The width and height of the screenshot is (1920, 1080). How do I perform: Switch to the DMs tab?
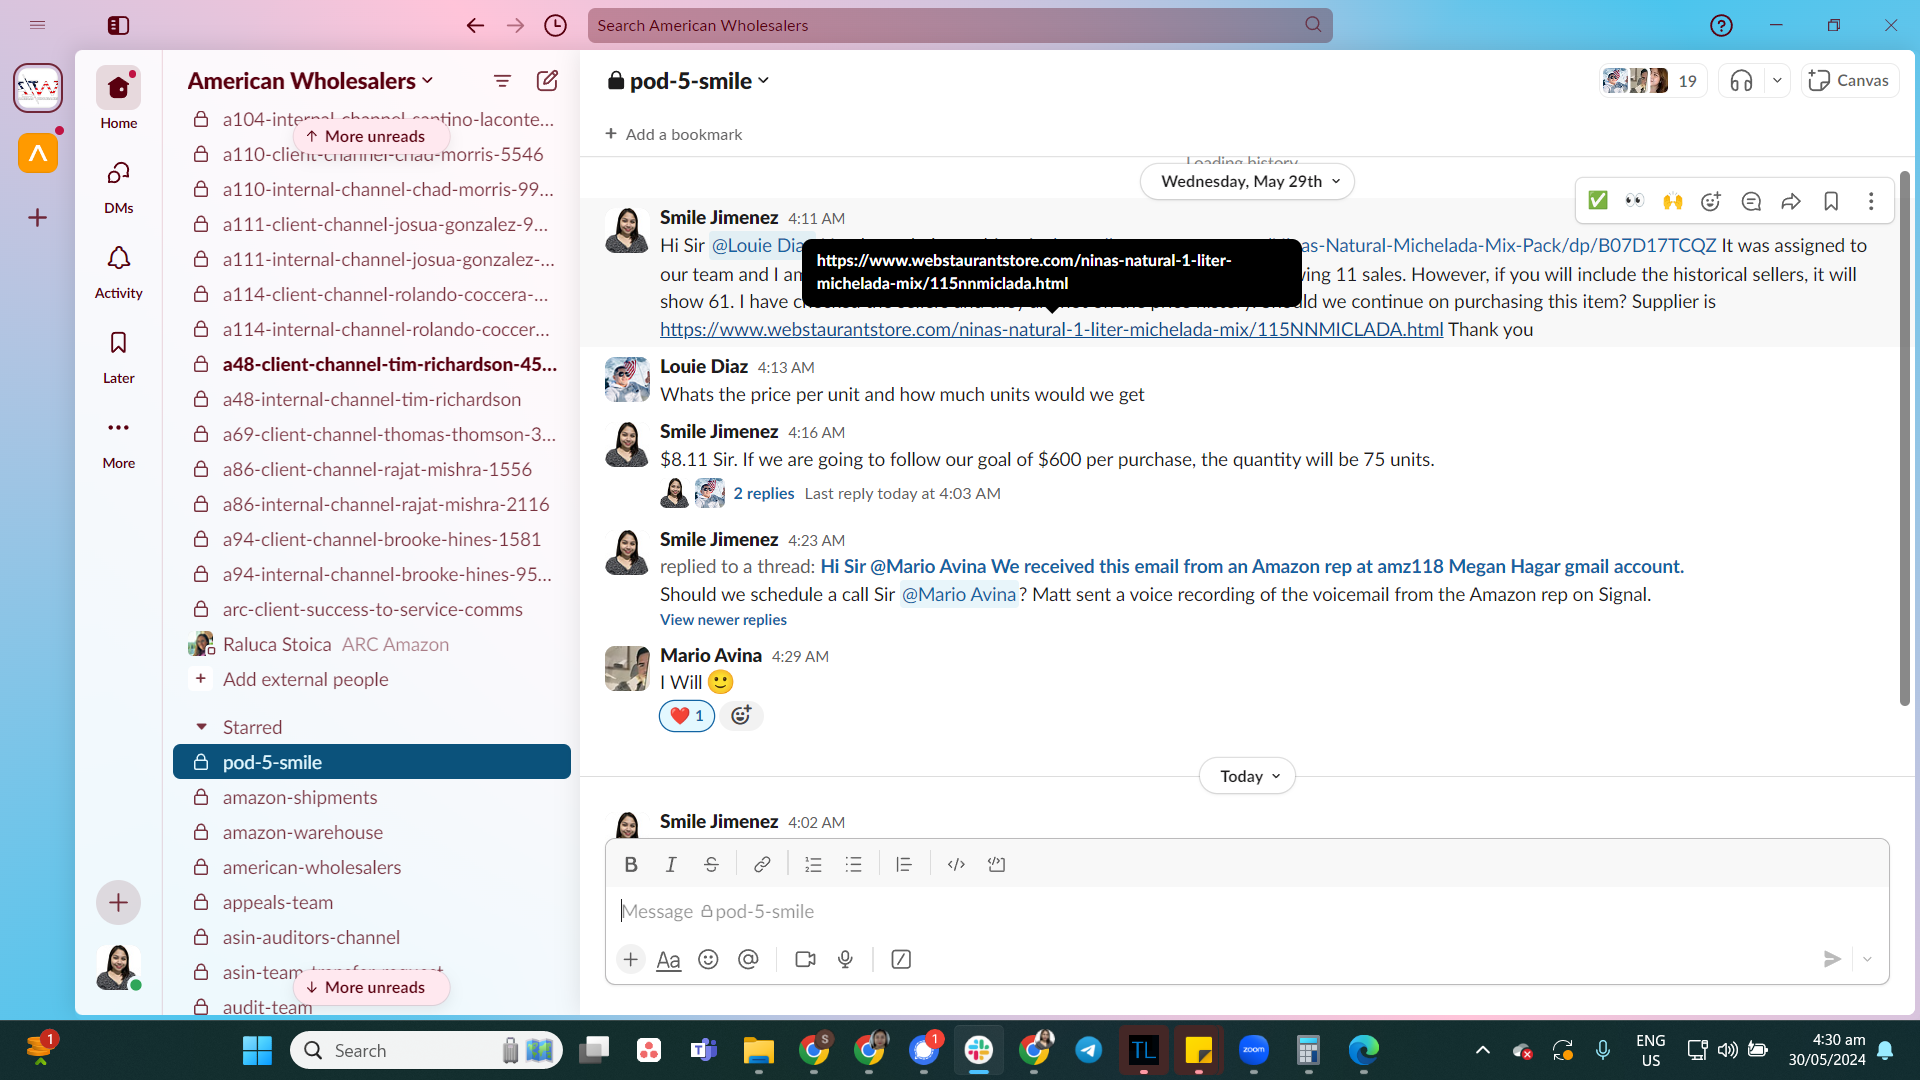[x=118, y=188]
